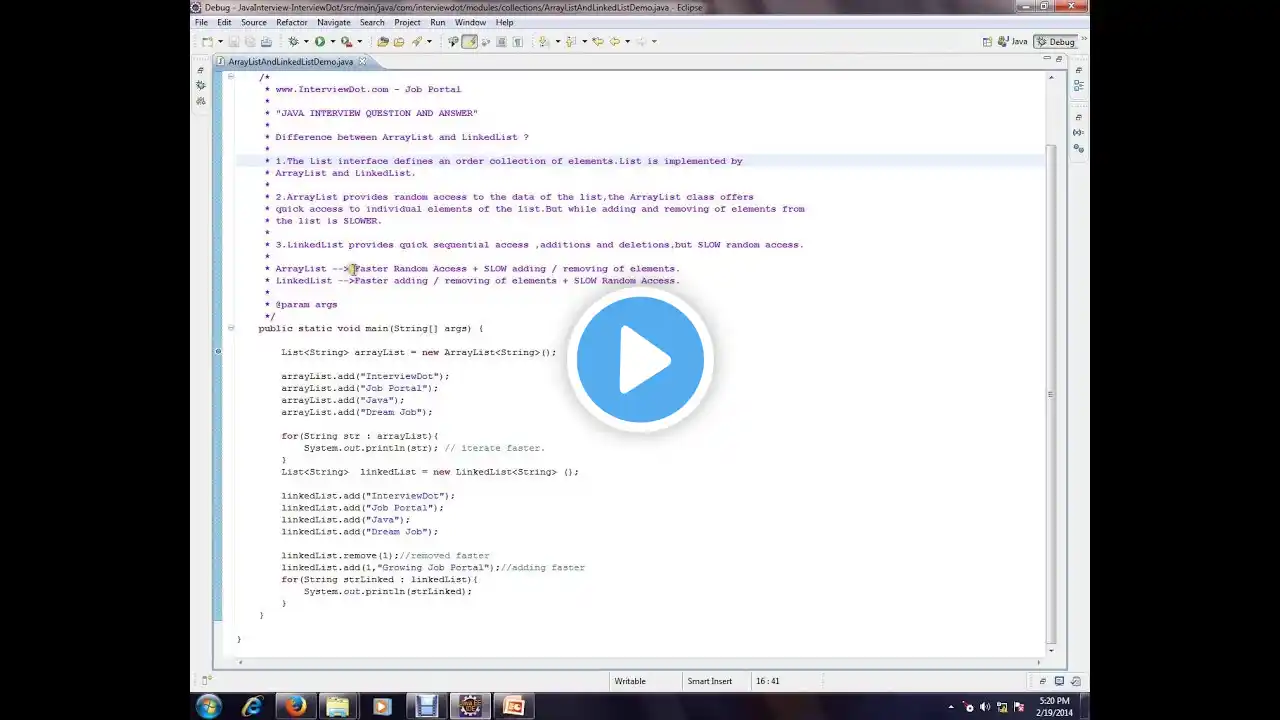Select the ArrayListAndLinkedListDemo.java editor tab
1280x720 pixels.
(x=290, y=62)
